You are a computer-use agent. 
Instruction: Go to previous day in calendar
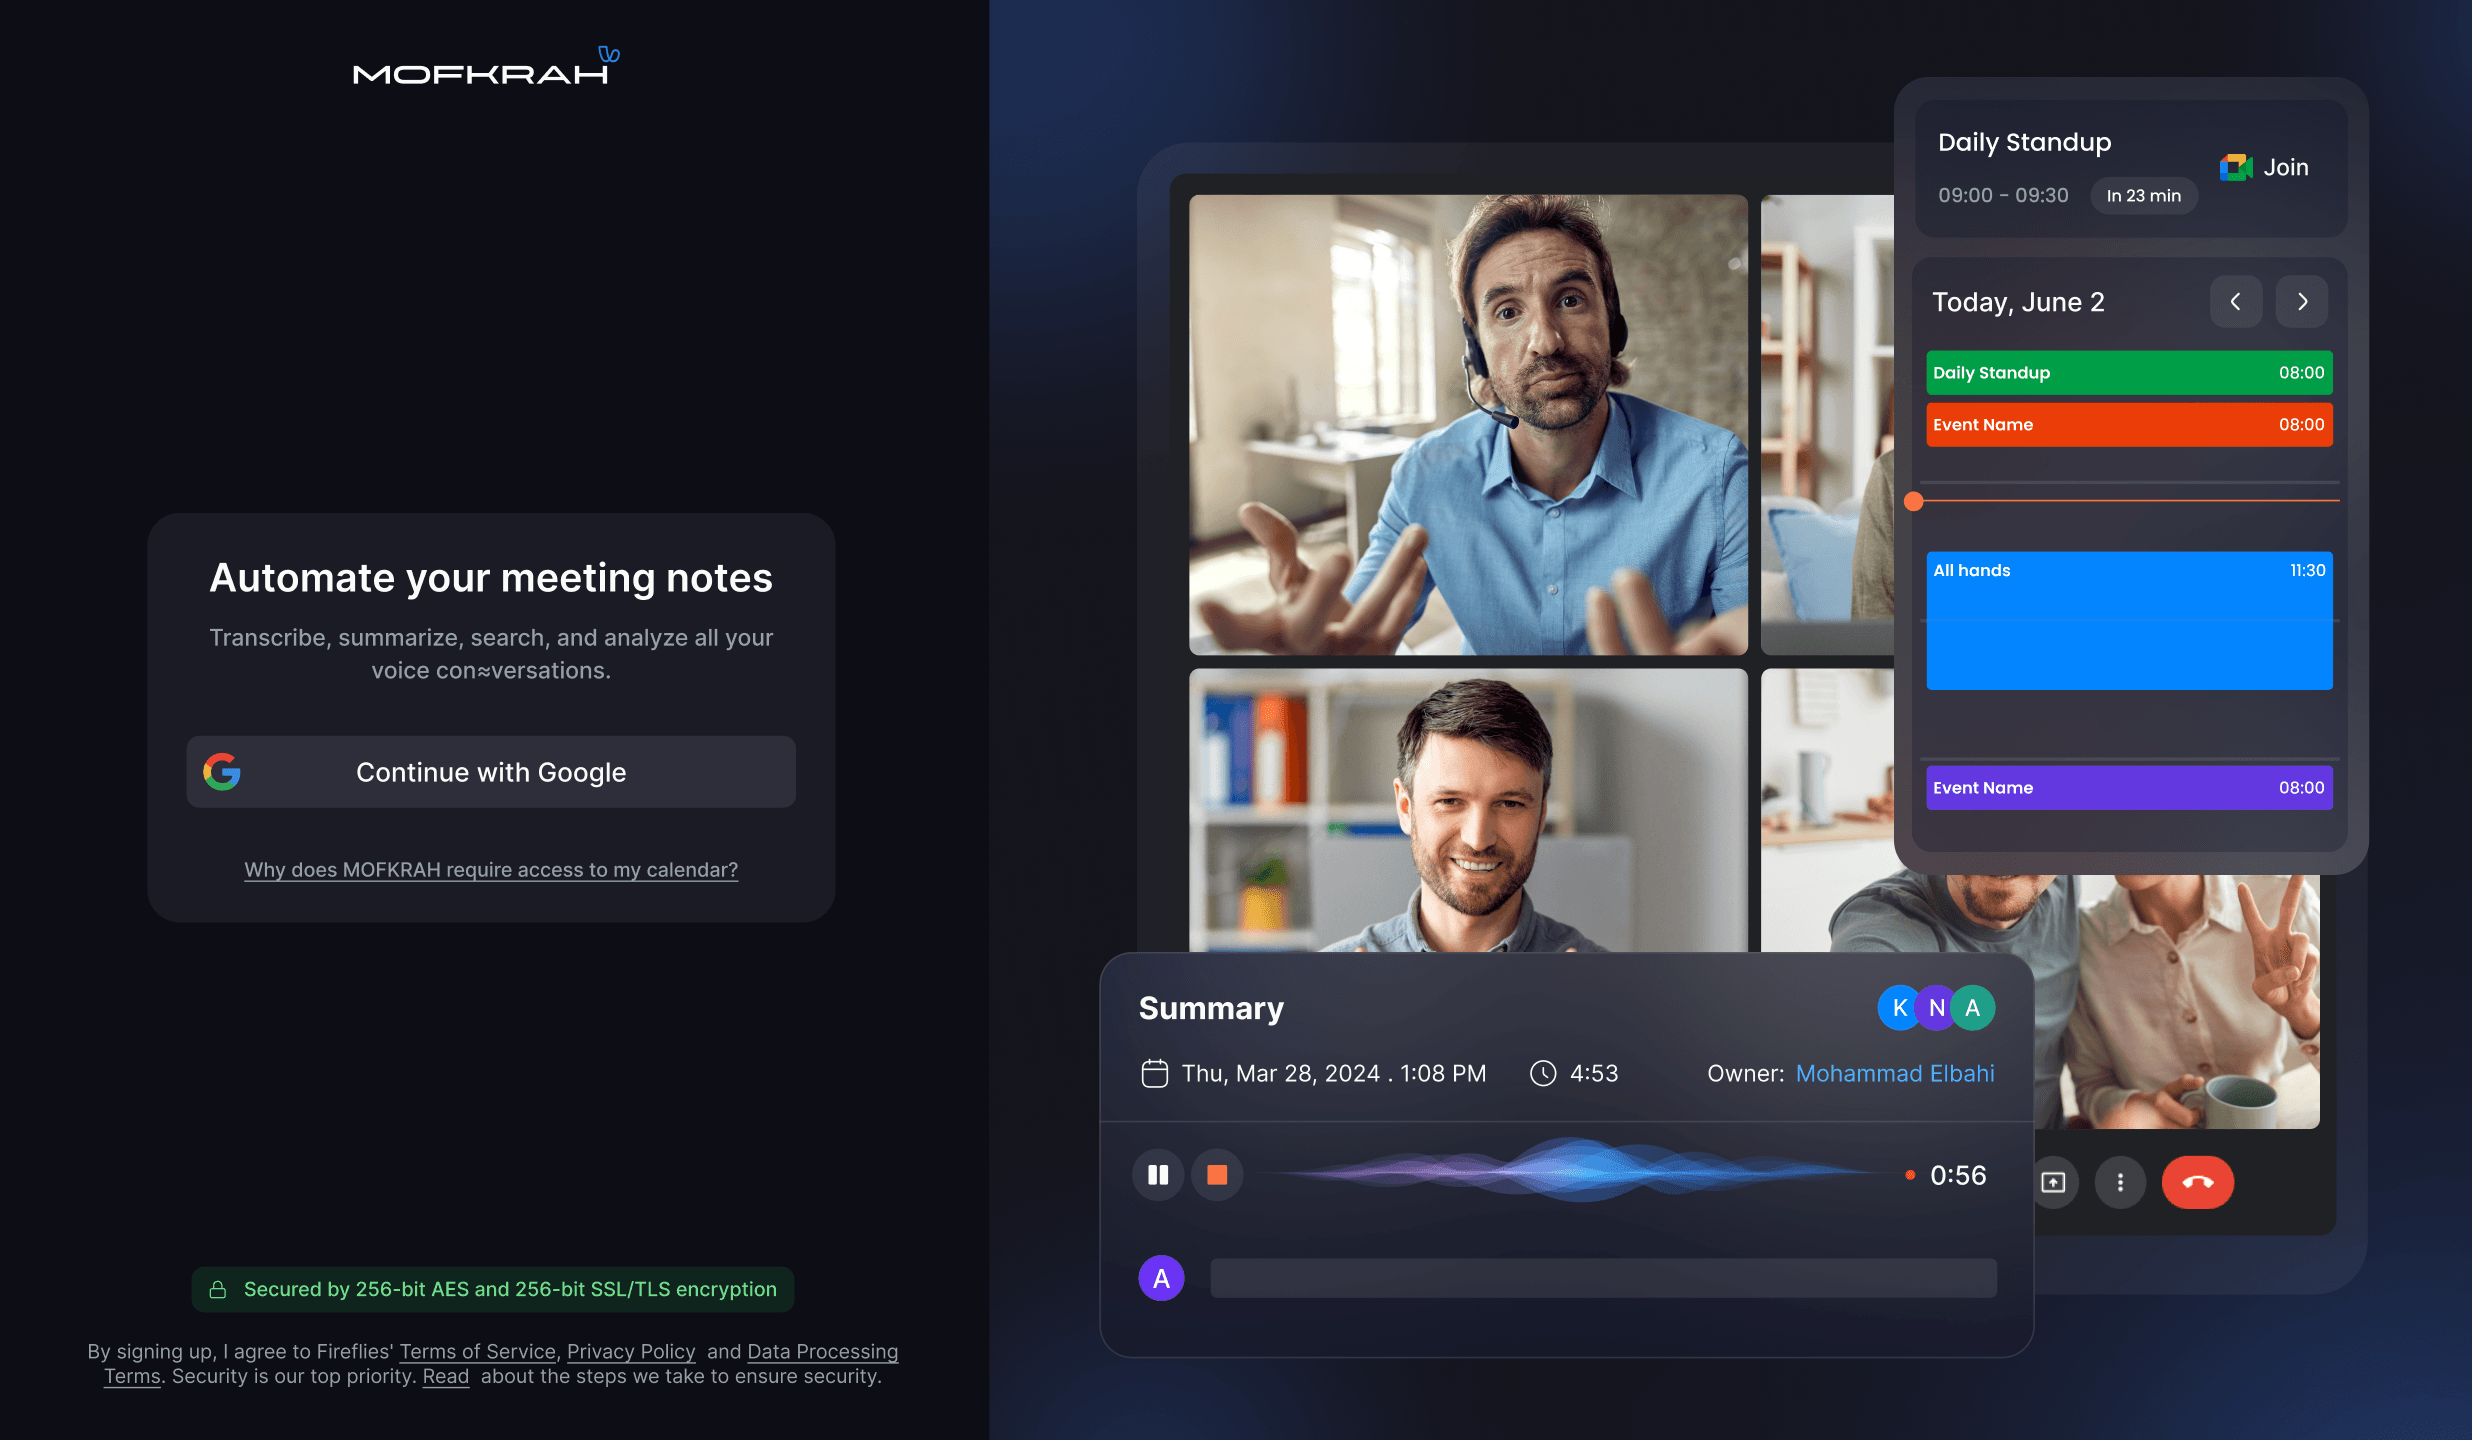click(2236, 302)
